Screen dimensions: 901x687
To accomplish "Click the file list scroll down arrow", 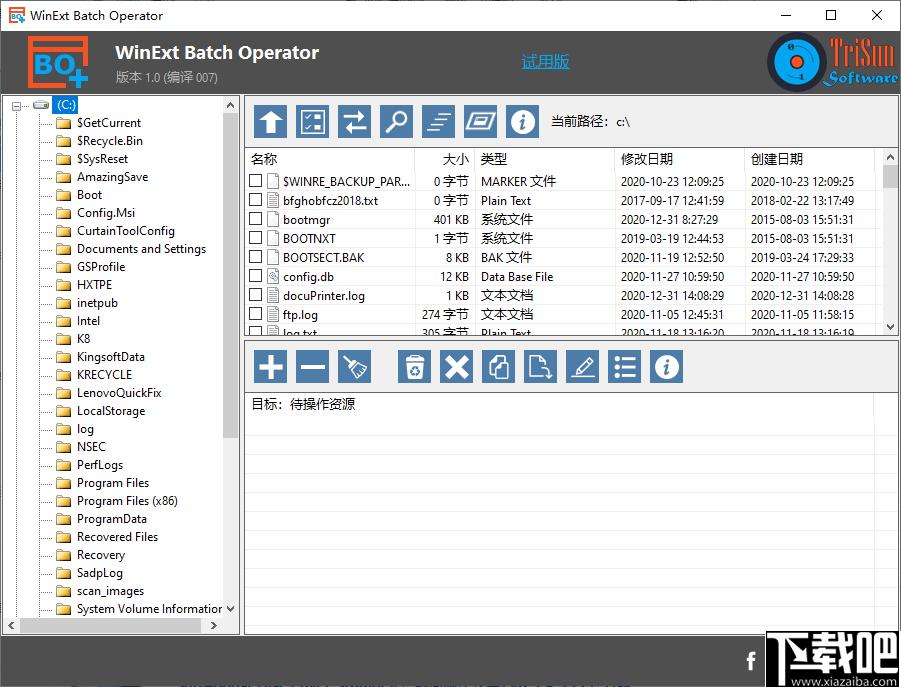I will [891, 327].
